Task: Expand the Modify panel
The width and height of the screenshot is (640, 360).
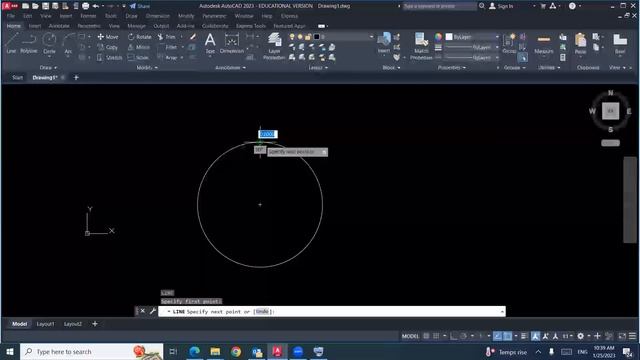Action: 147,68
